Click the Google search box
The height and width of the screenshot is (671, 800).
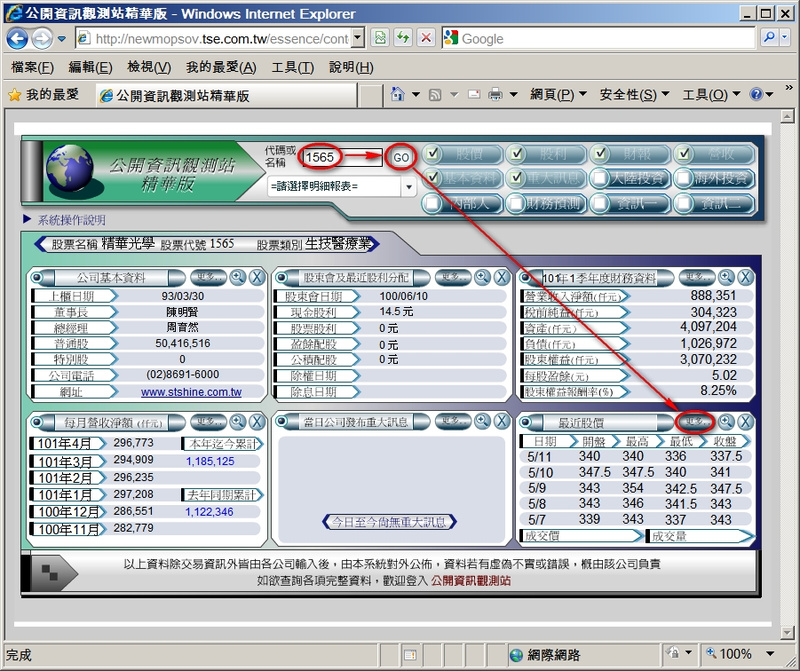tap(598, 38)
